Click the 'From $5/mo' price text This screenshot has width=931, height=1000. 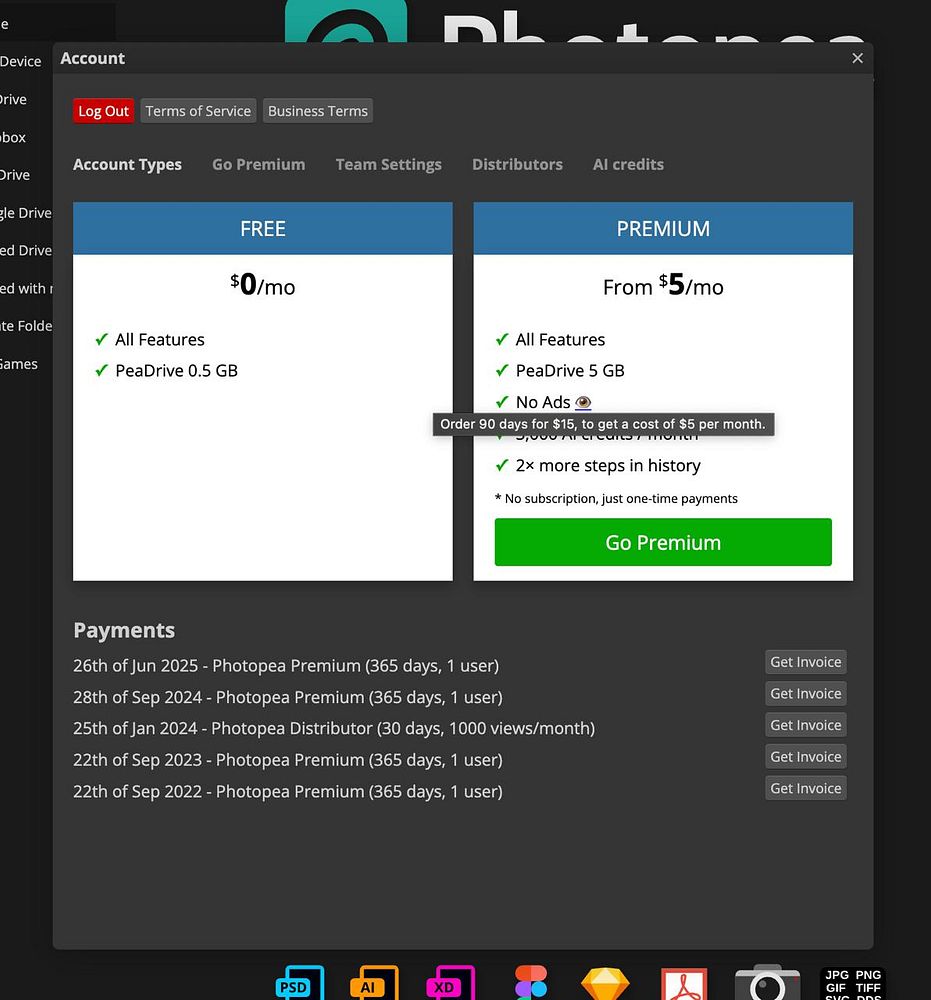(663, 285)
